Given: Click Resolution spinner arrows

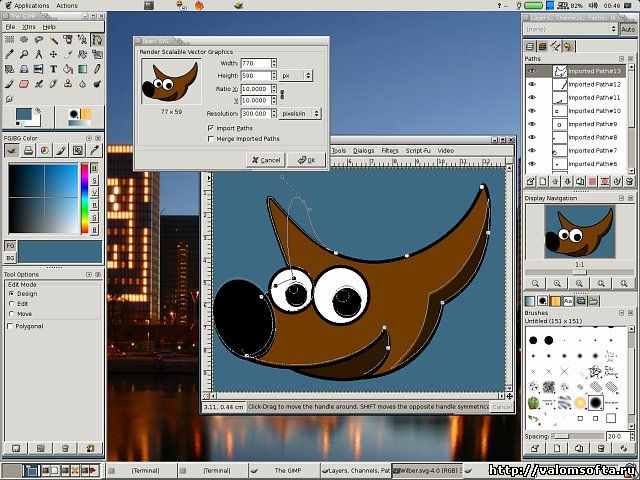Looking at the screenshot, I should pyautogui.click(x=274, y=113).
